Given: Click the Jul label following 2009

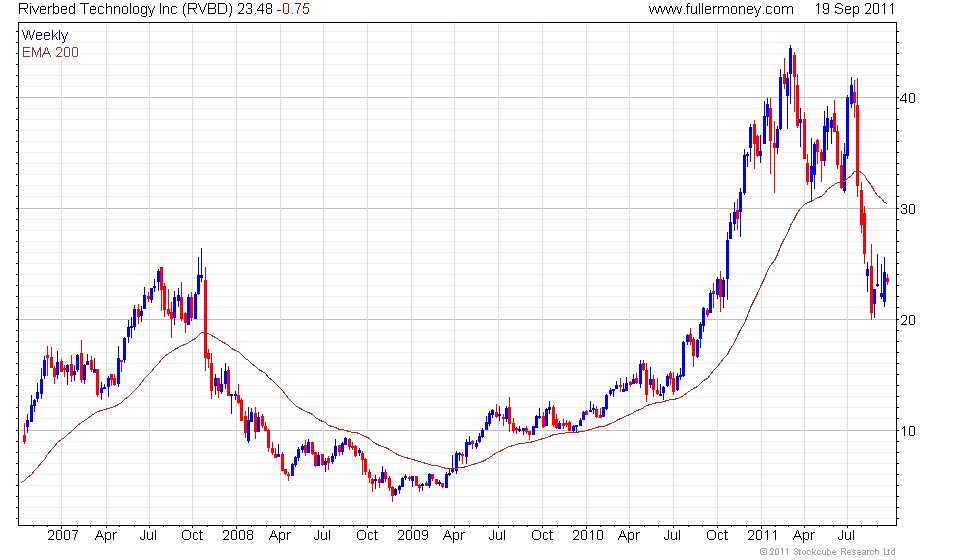Looking at the screenshot, I should click(x=497, y=535).
